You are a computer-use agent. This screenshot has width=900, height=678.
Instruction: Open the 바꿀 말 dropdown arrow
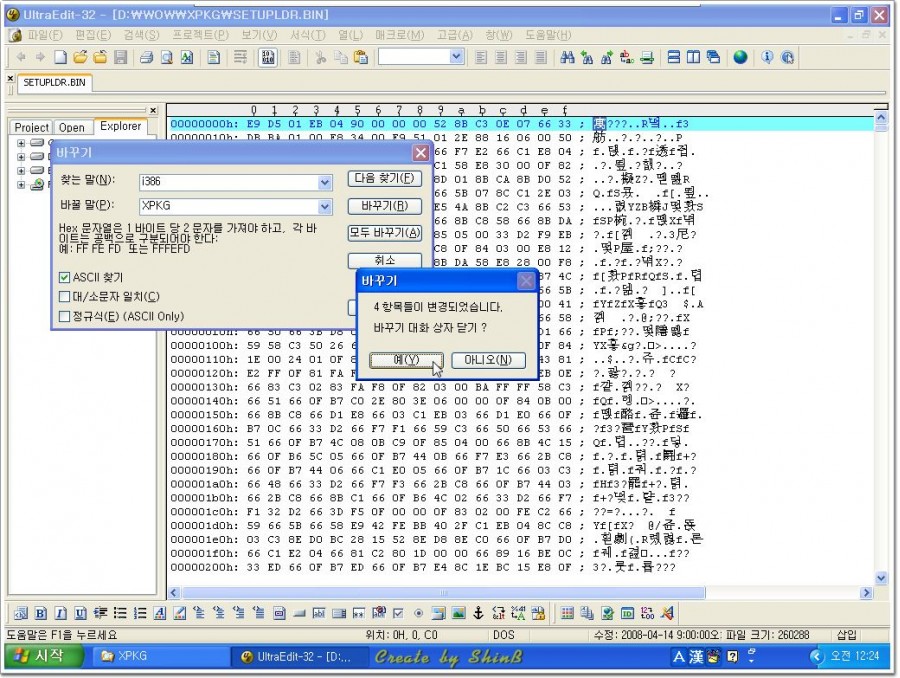pos(325,206)
